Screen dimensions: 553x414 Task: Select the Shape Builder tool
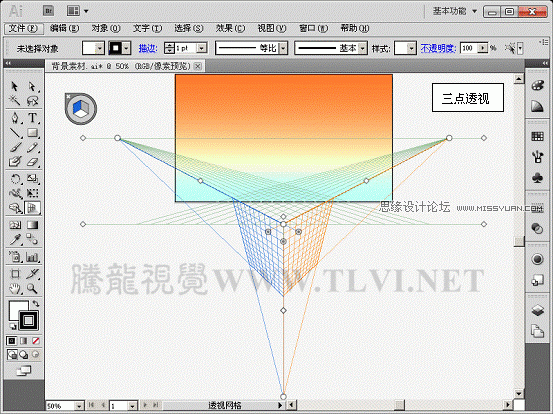click(x=14, y=208)
